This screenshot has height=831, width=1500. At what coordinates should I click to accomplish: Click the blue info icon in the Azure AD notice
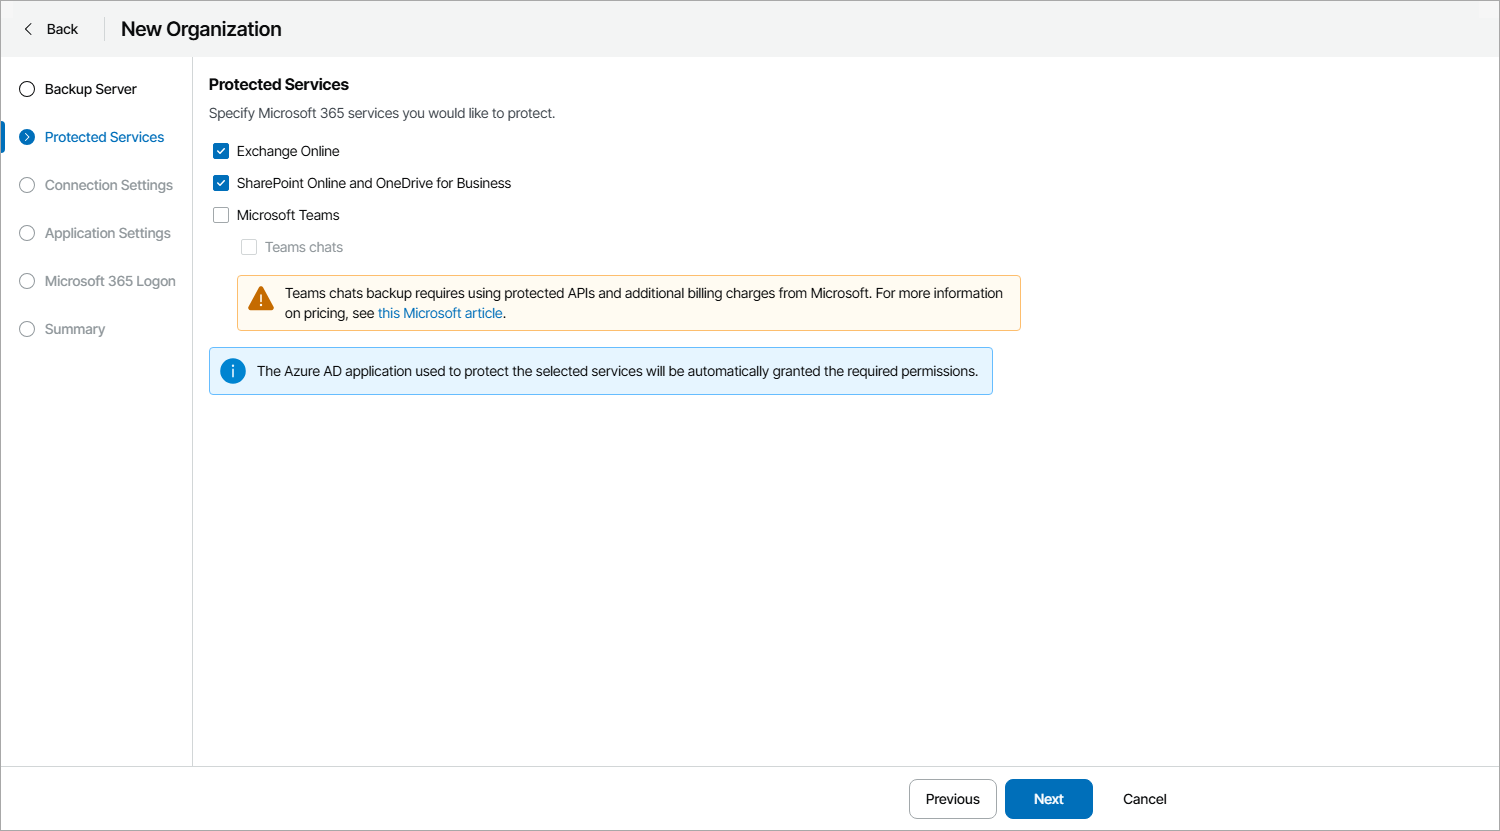[x=232, y=370]
